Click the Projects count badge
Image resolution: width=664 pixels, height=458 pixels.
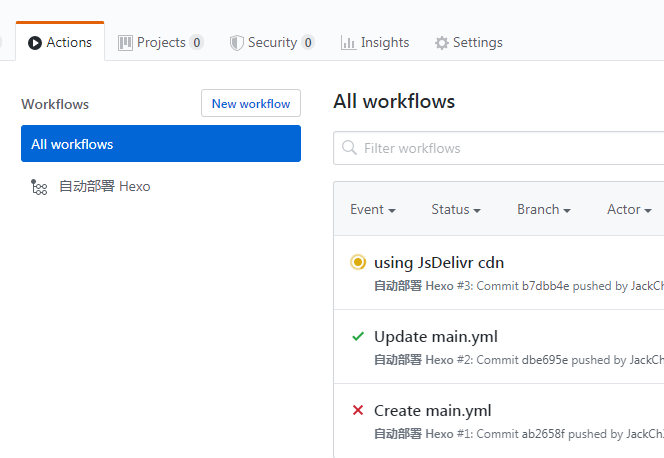(196, 42)
